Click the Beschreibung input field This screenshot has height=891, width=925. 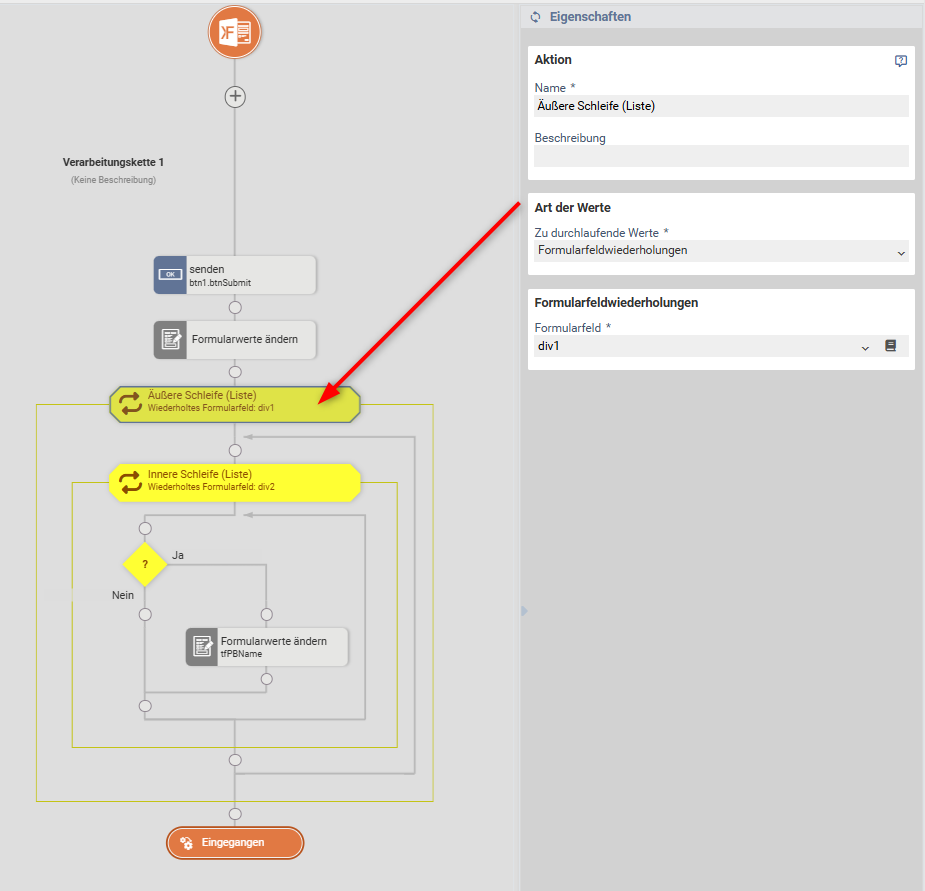pyautogui.click(x=721, y=156)
